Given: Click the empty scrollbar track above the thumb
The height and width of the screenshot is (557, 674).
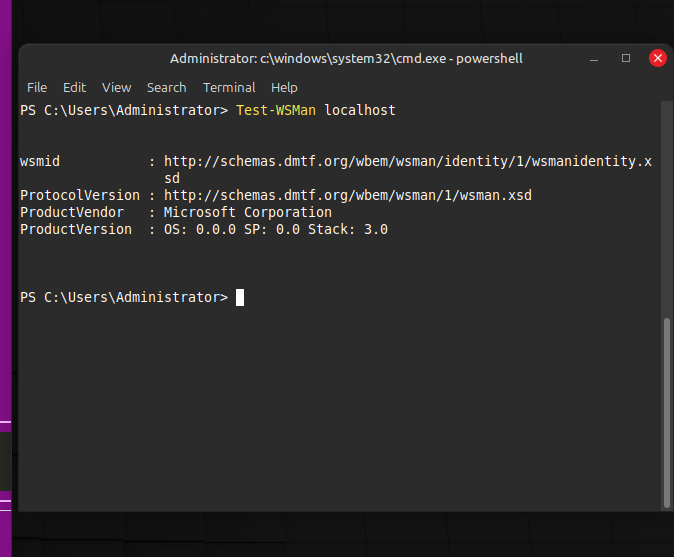Looking at the screenshot, I should click(x=666, y=200).
